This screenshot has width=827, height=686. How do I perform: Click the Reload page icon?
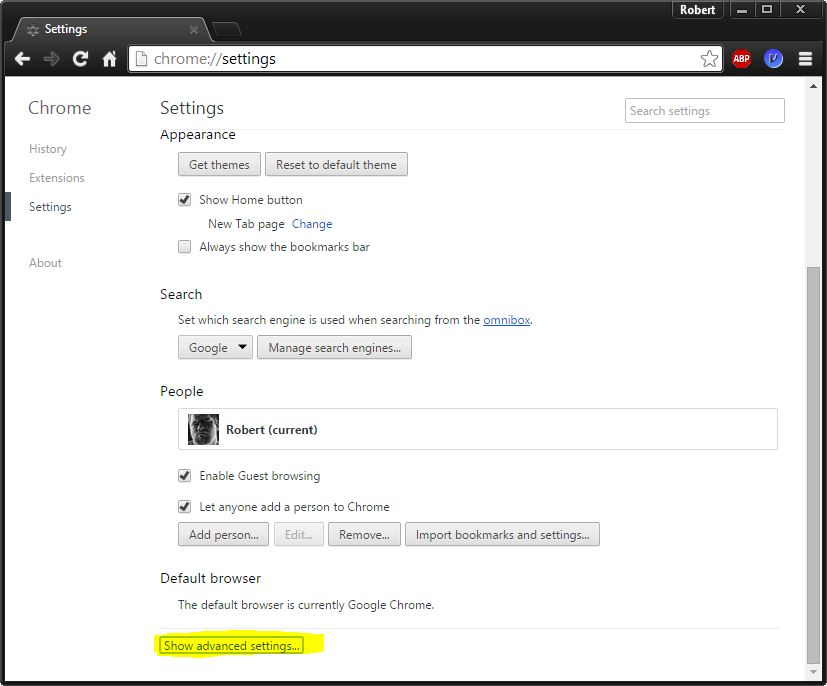click(x=80, y=59)
